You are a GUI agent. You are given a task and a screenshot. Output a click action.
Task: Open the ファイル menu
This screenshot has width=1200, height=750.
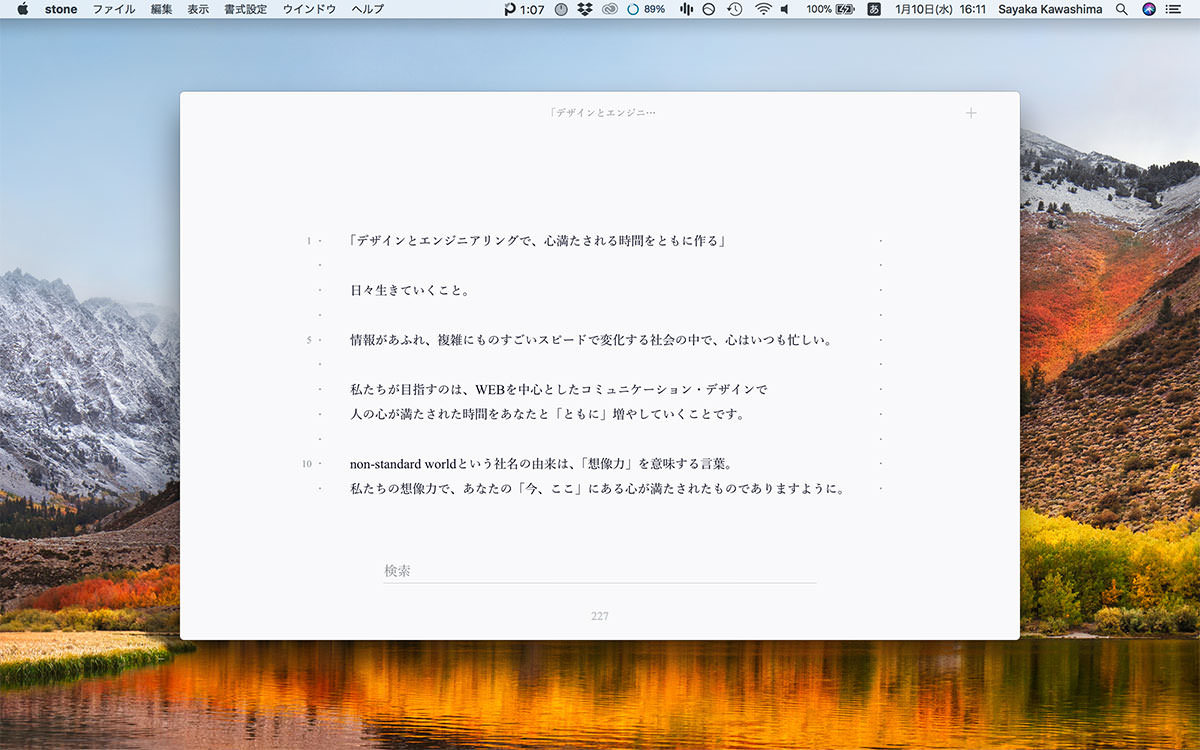pos(114,9)
